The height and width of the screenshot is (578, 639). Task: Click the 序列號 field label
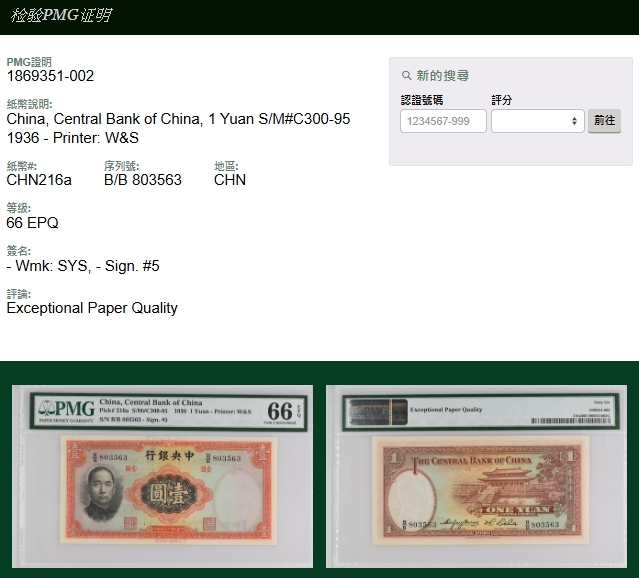coord(121,166)
